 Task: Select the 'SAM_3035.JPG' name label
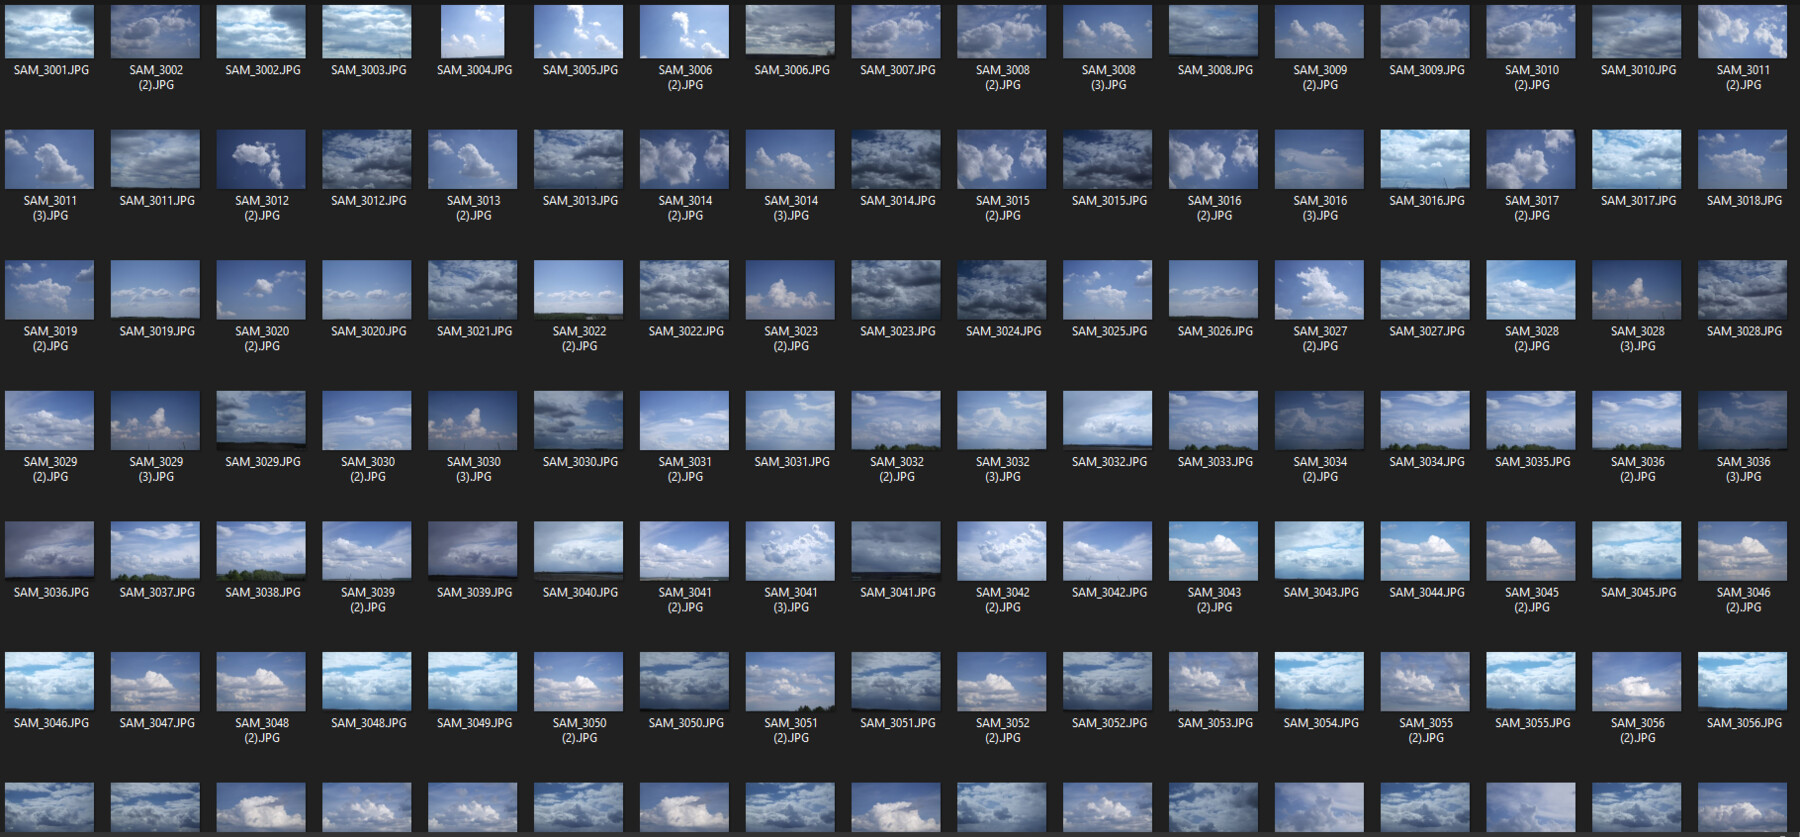tap(1533, 462)
